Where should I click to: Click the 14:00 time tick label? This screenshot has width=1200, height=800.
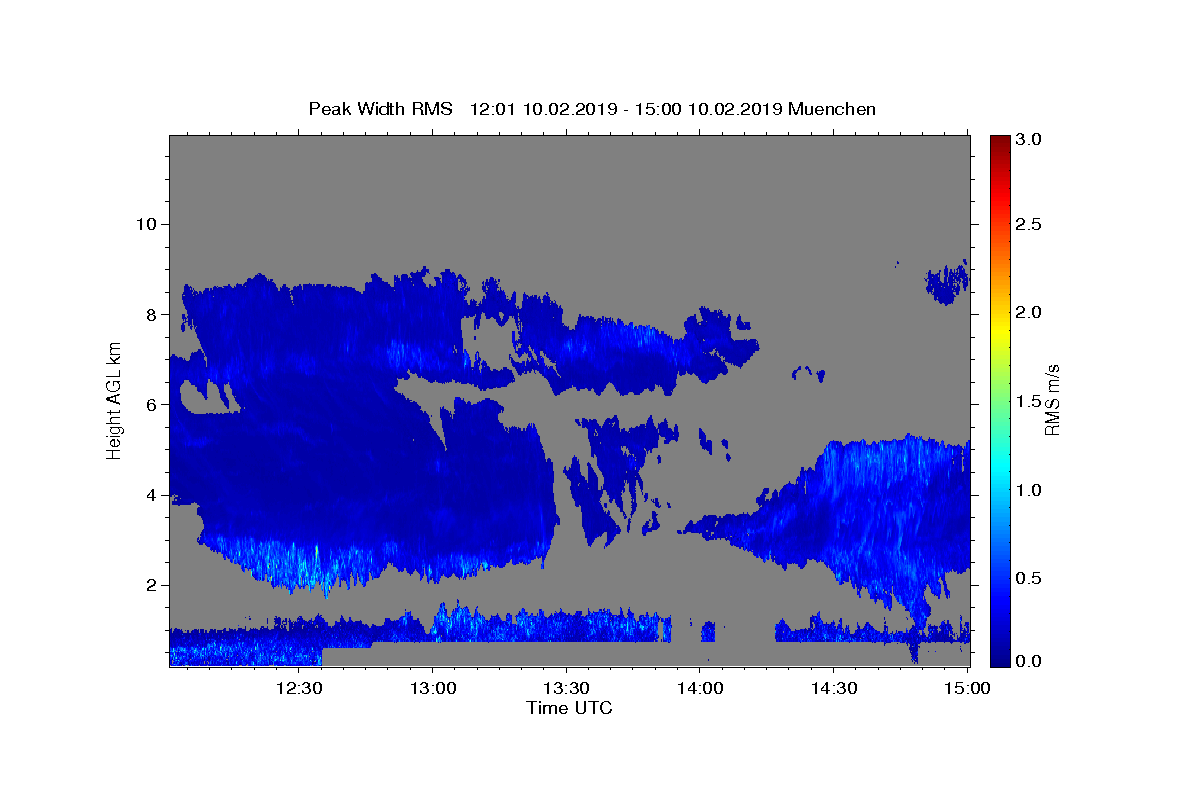coord(701,689)
